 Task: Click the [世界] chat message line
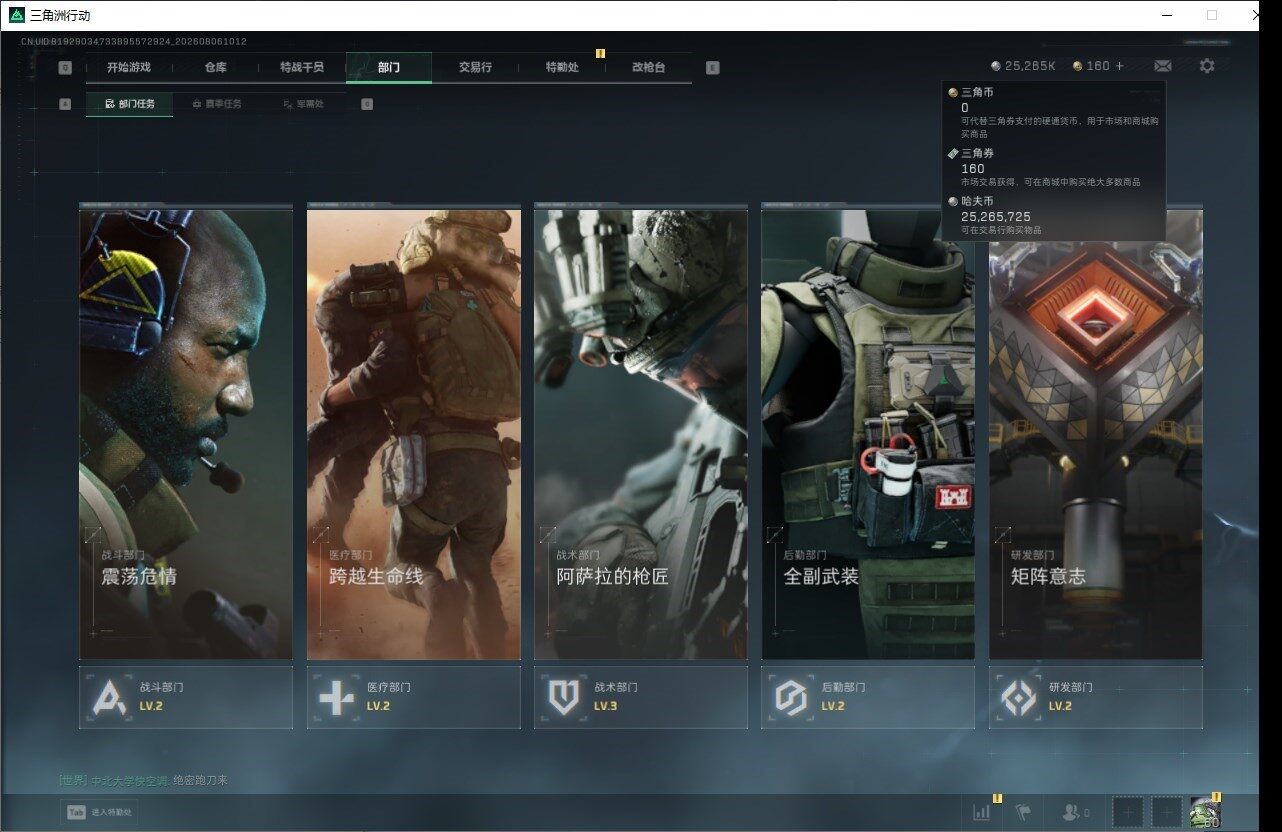[143, 780]
